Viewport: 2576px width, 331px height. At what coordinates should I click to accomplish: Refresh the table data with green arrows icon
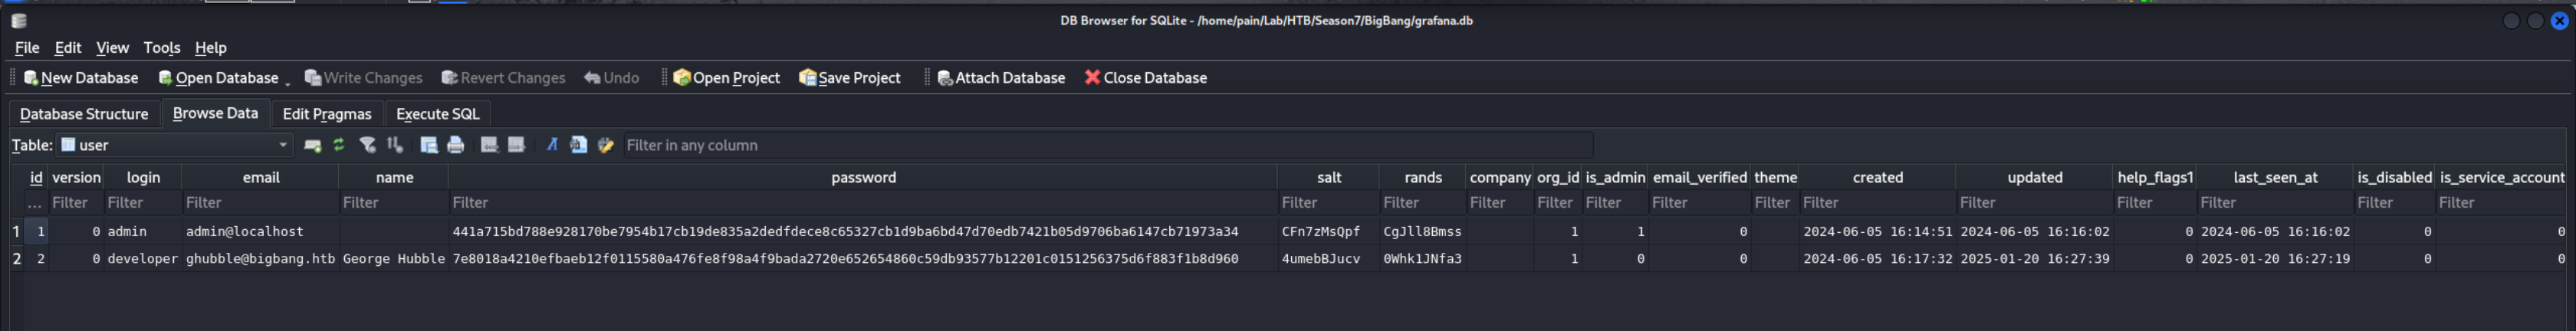(x=339, y=145)
